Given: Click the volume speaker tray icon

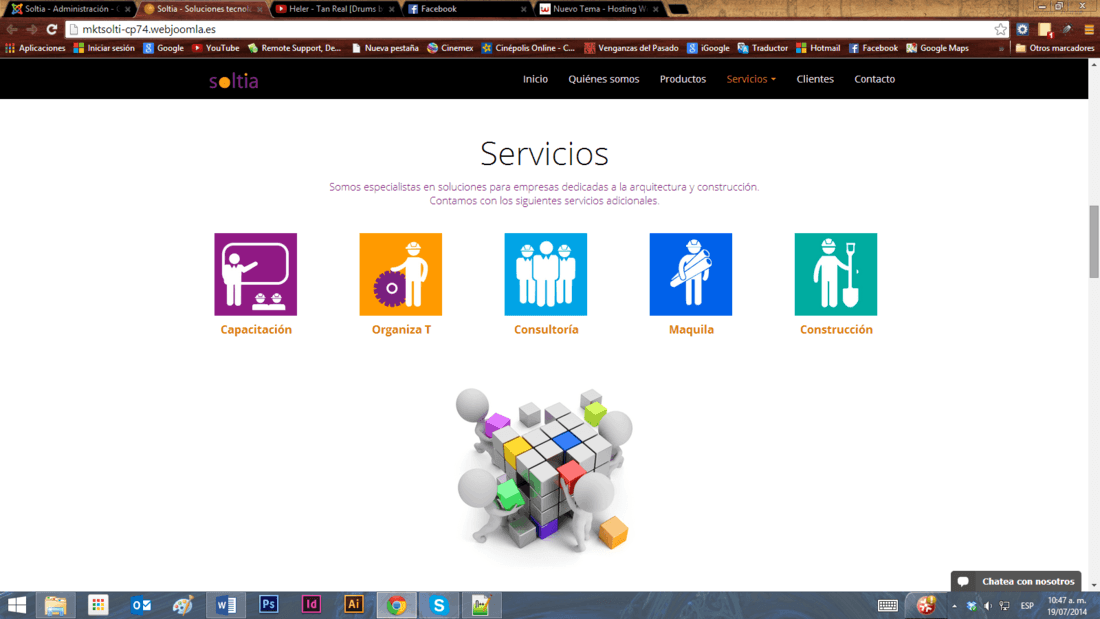Looking at the screenshot, I should tap(988, 606).
